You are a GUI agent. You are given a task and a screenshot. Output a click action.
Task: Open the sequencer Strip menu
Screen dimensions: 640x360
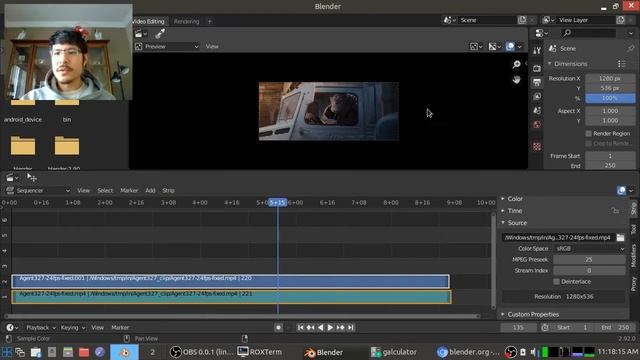168,191
